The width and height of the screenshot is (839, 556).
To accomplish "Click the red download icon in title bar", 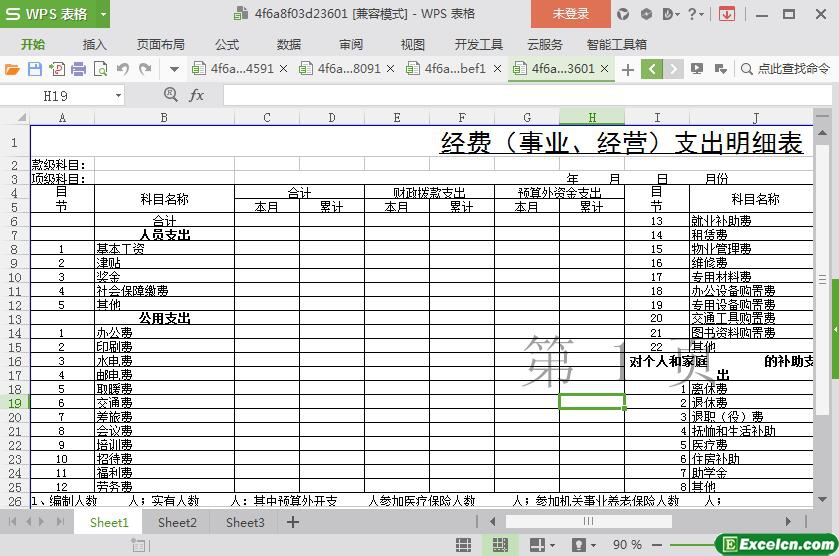I will [727, 14].
